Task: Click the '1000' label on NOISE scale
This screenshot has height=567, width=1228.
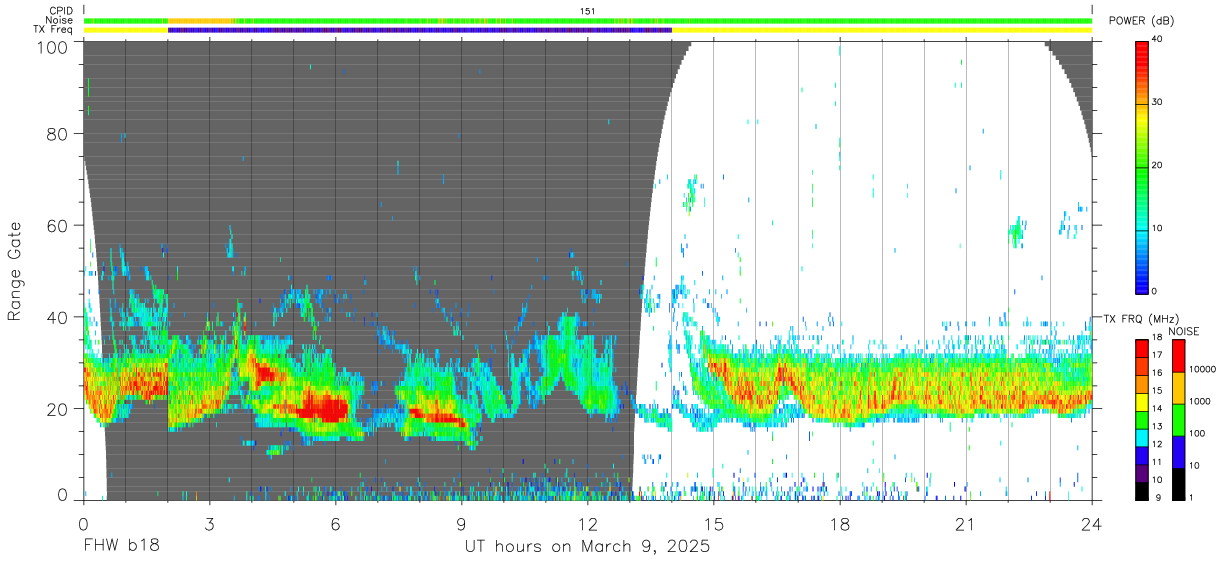Action: pyautogui.click(x=1200, y=401)
